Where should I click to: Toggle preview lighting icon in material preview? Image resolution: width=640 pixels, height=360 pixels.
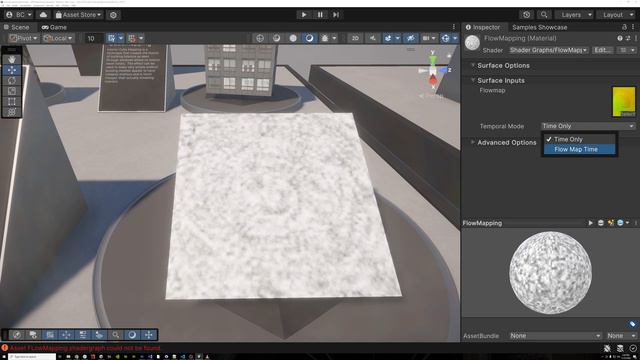[611, 223]
